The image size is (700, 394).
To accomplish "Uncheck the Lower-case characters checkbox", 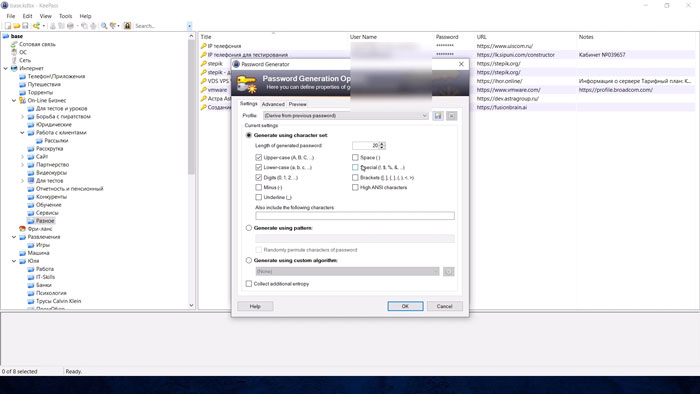I will click(258, 167).
